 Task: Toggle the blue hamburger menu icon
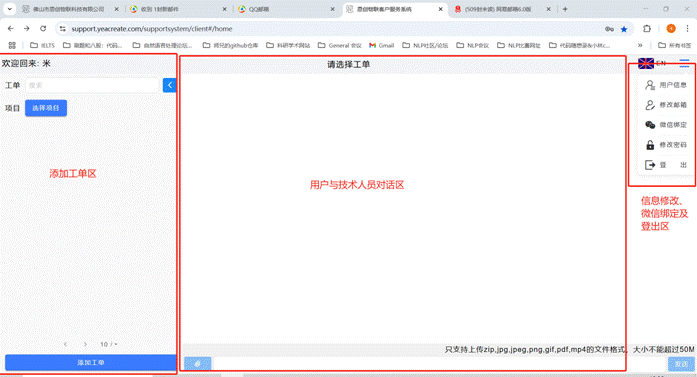[684, 63]
